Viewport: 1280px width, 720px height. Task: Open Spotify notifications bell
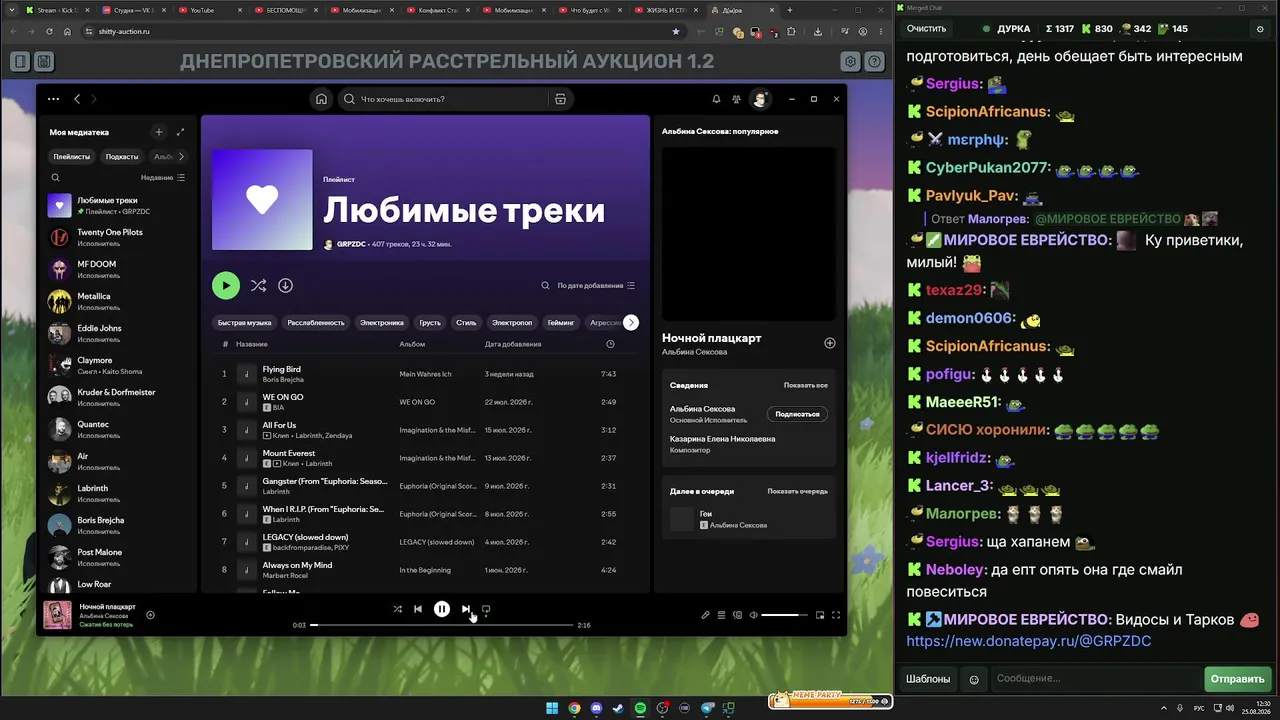click(x=716, y=99)
